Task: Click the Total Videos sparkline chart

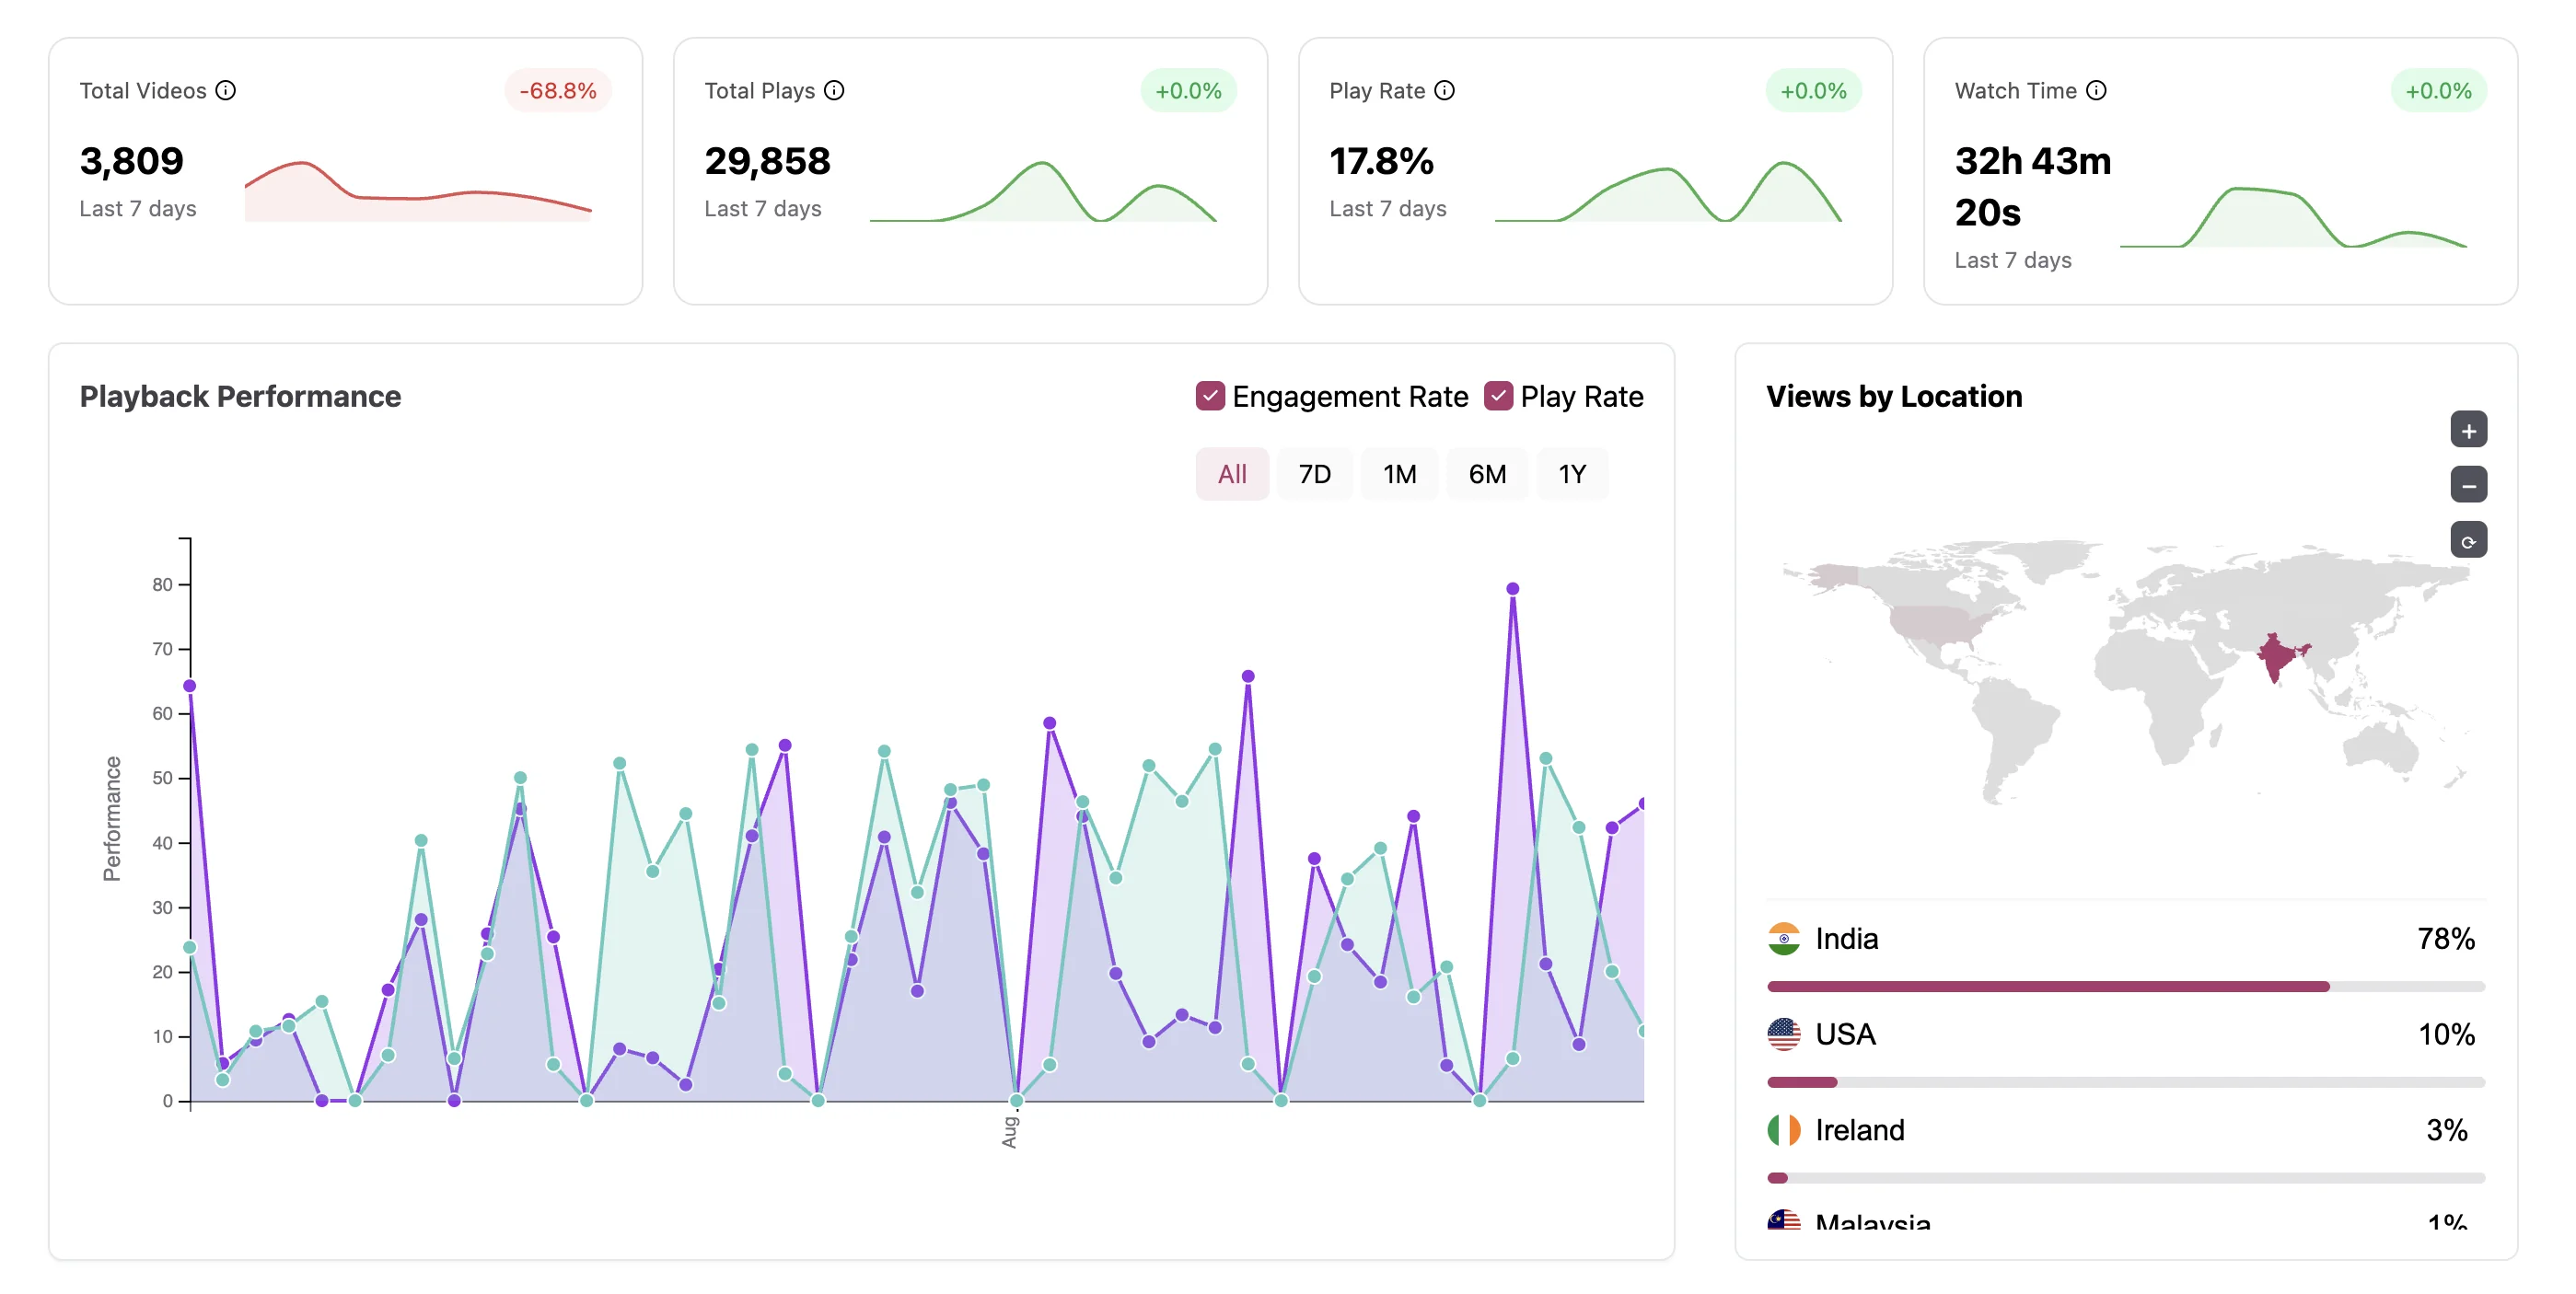Action: [418, 191]
